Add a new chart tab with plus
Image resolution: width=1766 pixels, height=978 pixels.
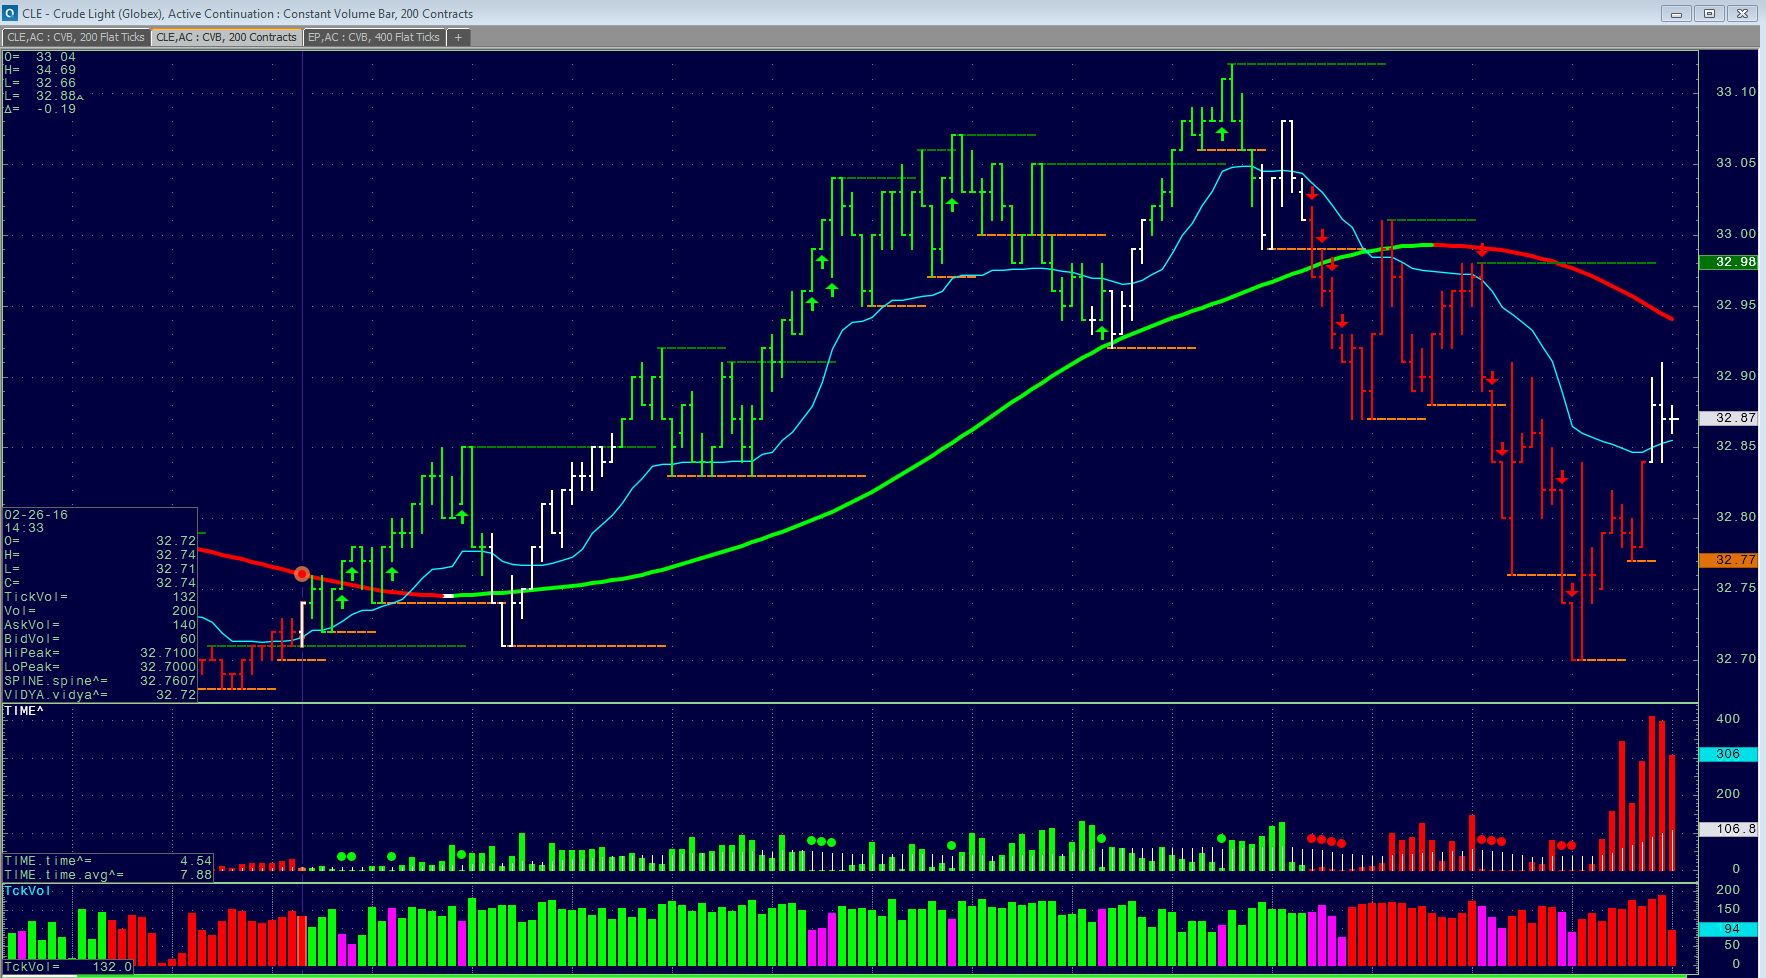[458, 37]
